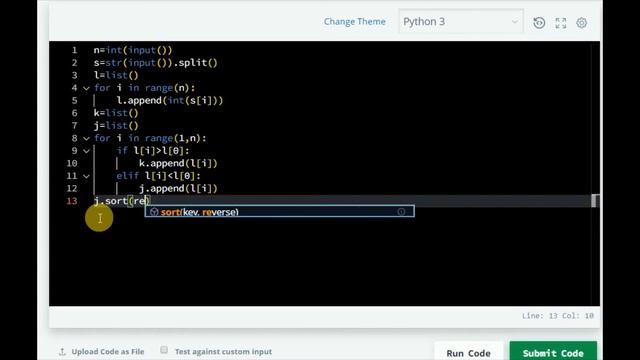Click the Change Theme link
The image size is (640, 360).
coord(354,22)
